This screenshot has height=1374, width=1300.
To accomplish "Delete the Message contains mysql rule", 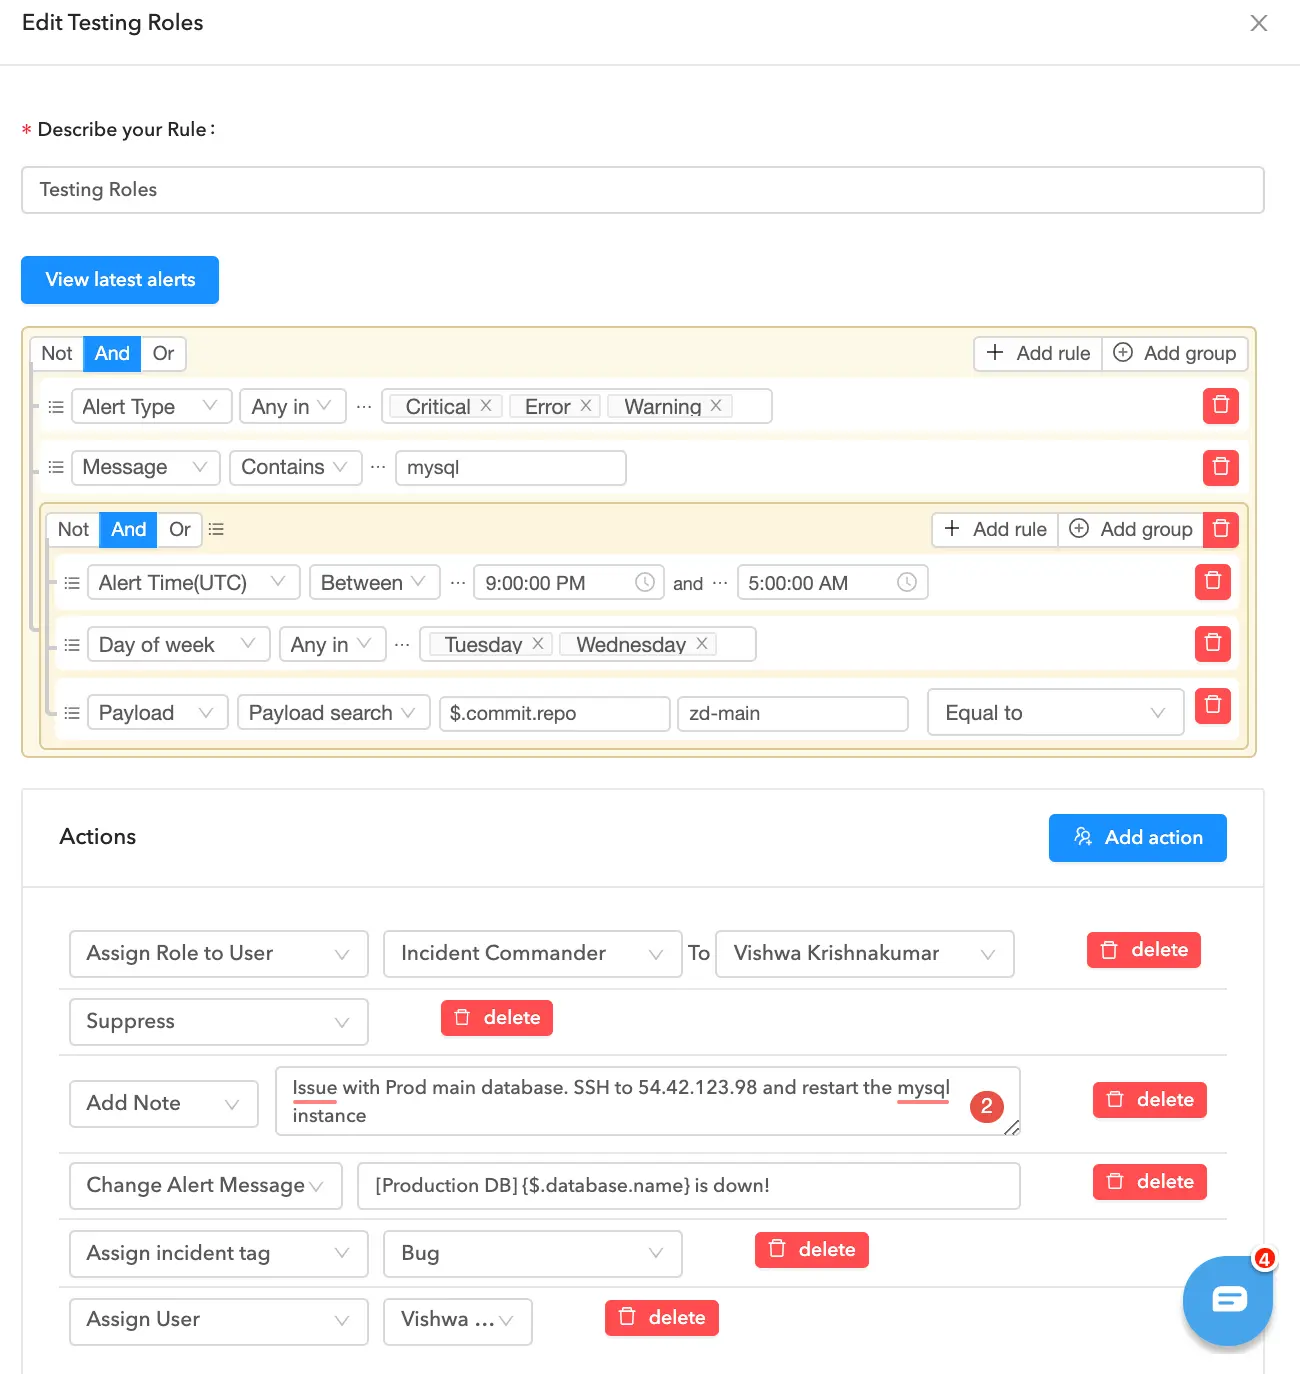I will (x=1220, y=467).
